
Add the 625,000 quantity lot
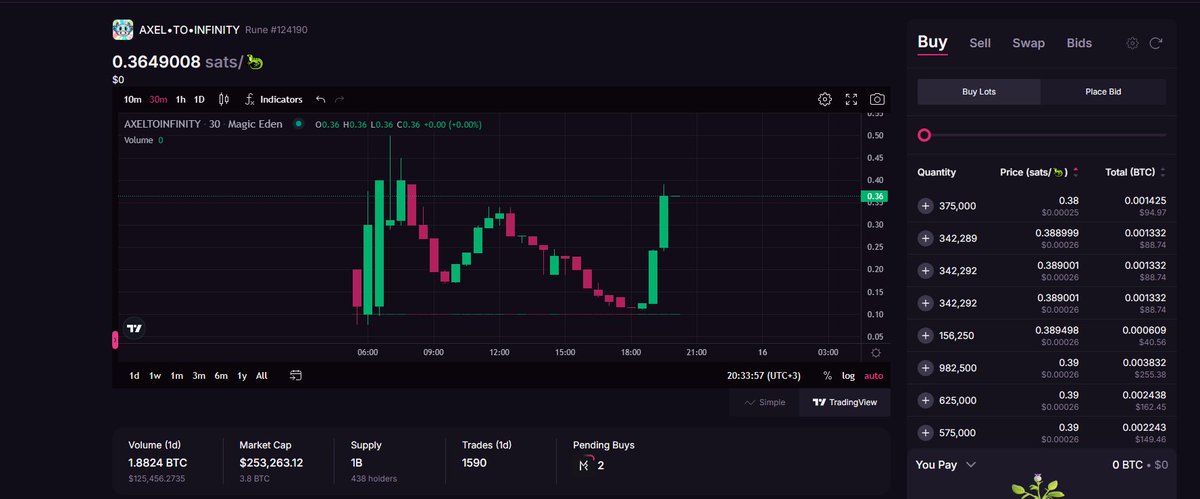click(x=925, y=400)
